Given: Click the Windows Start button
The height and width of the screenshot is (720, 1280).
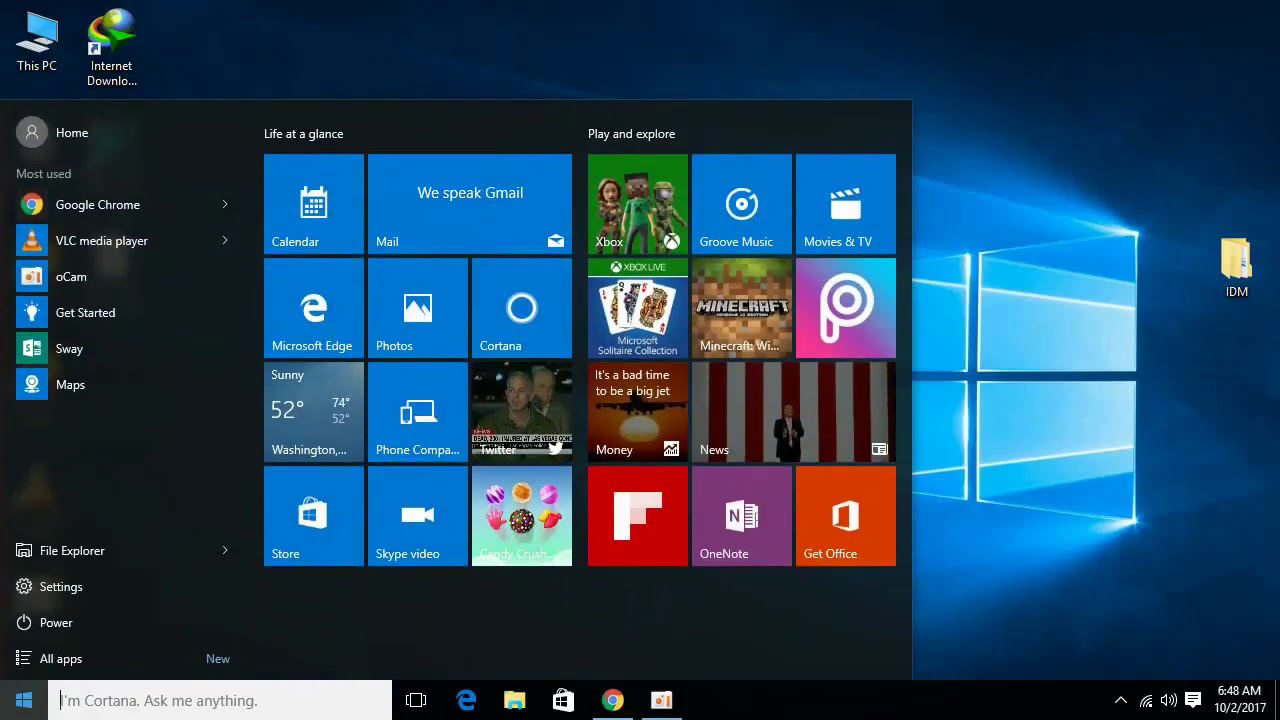Looking at the screenshot, I should (x=24, y=700).
